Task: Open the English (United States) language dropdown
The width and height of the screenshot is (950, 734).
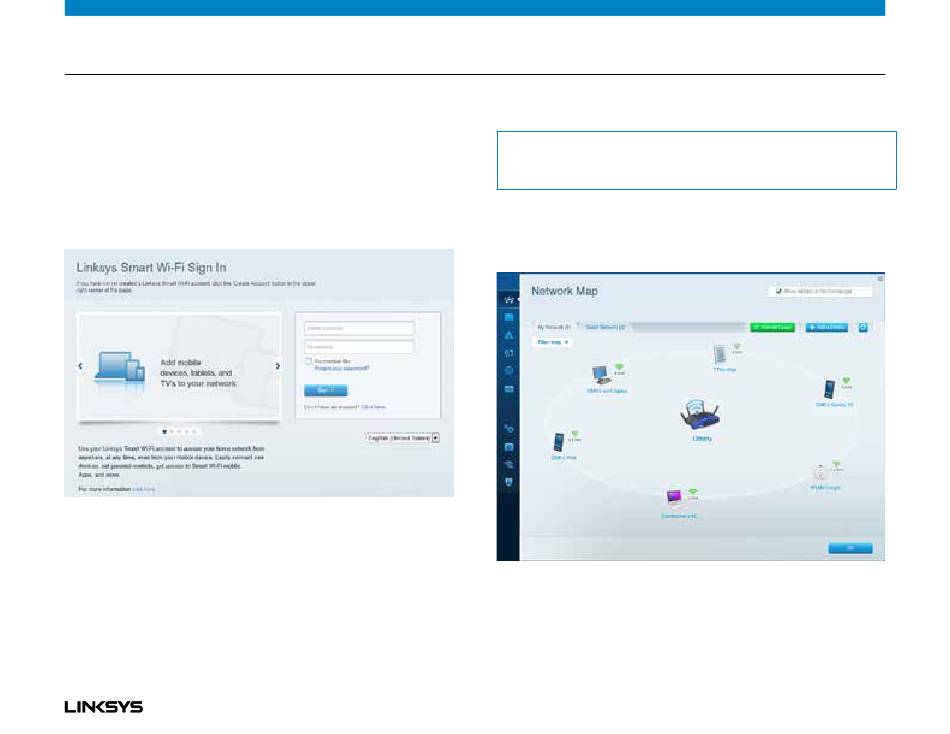Action: (x=403, y=438)
